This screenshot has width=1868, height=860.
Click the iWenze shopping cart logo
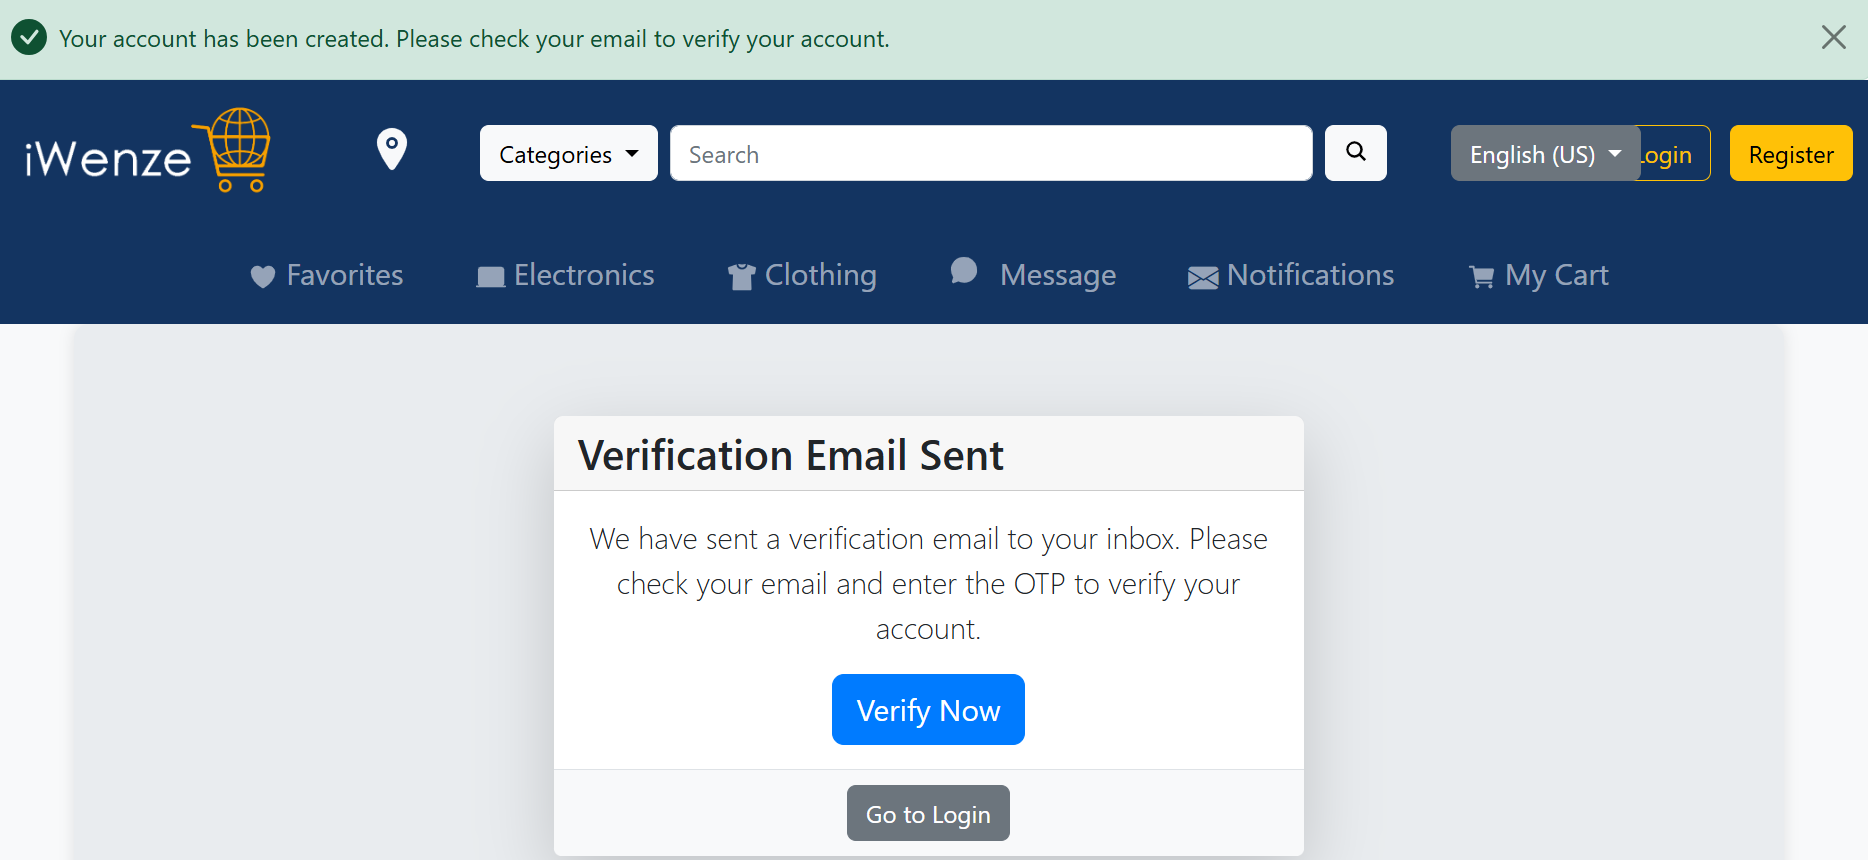click(148, 151)
